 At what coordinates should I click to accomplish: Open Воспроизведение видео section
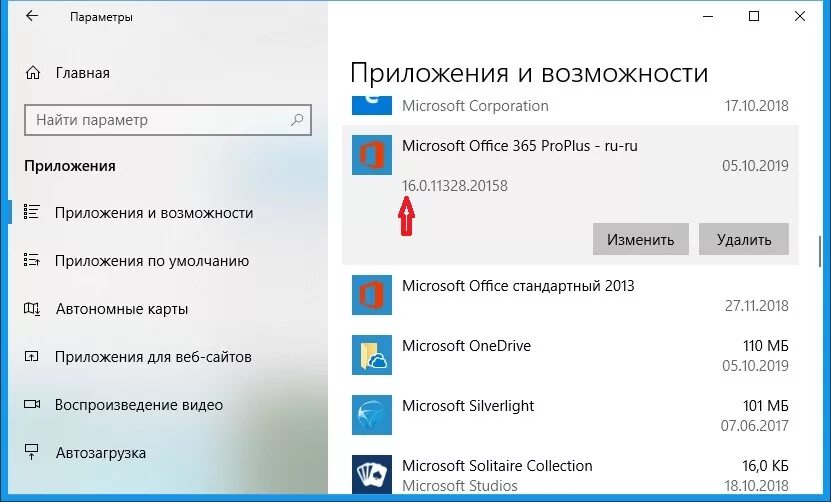pyautogui.click(x=139, y=405)
